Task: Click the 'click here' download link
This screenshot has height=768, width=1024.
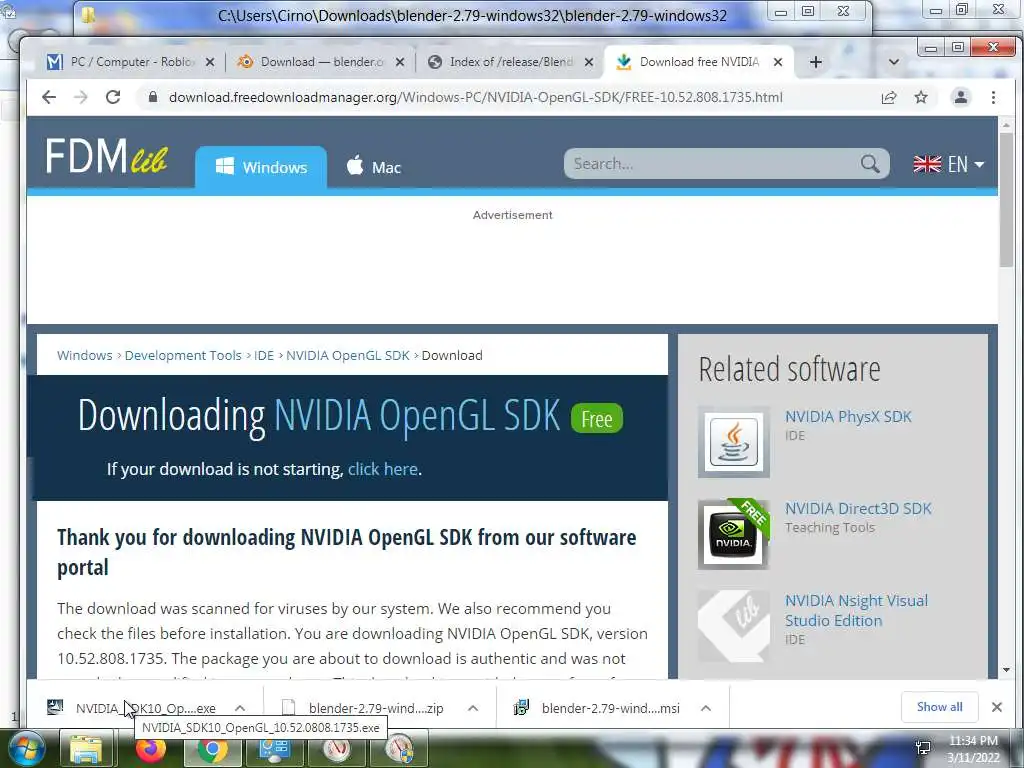Action: pos(383,469)
